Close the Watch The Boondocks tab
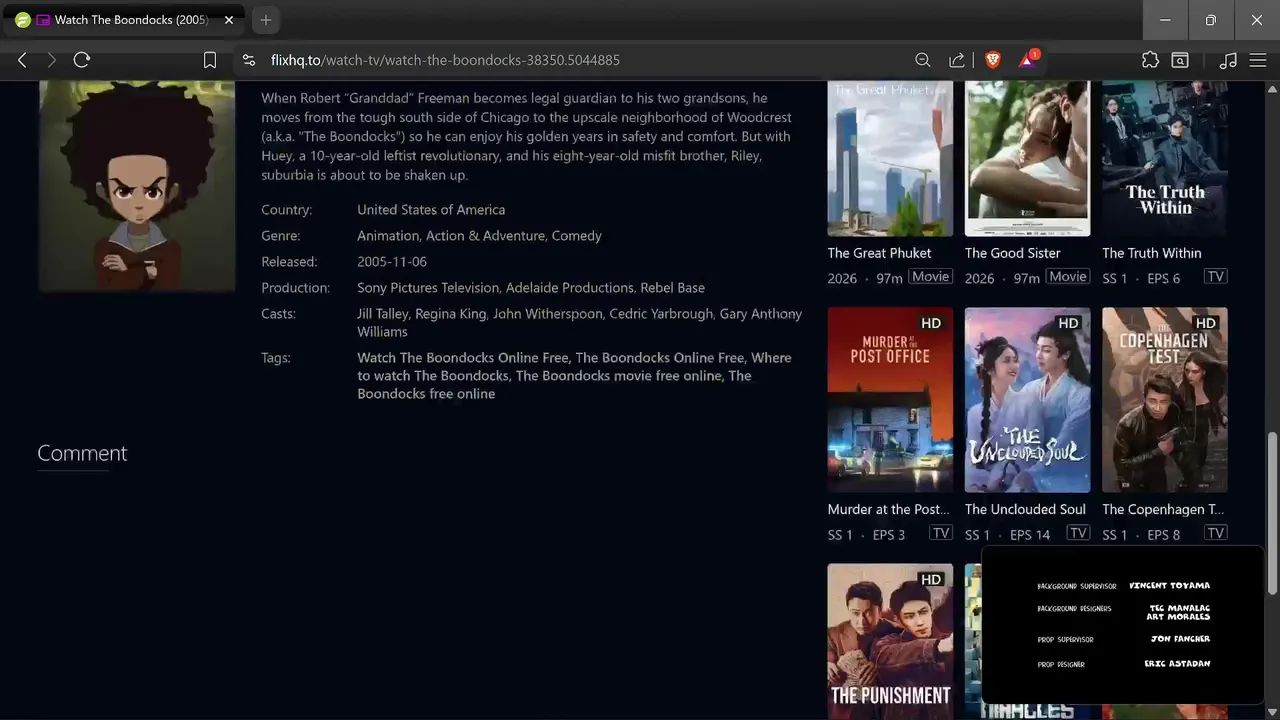The width and height of the screenshot is (1280, 720). tap(228, 20)
